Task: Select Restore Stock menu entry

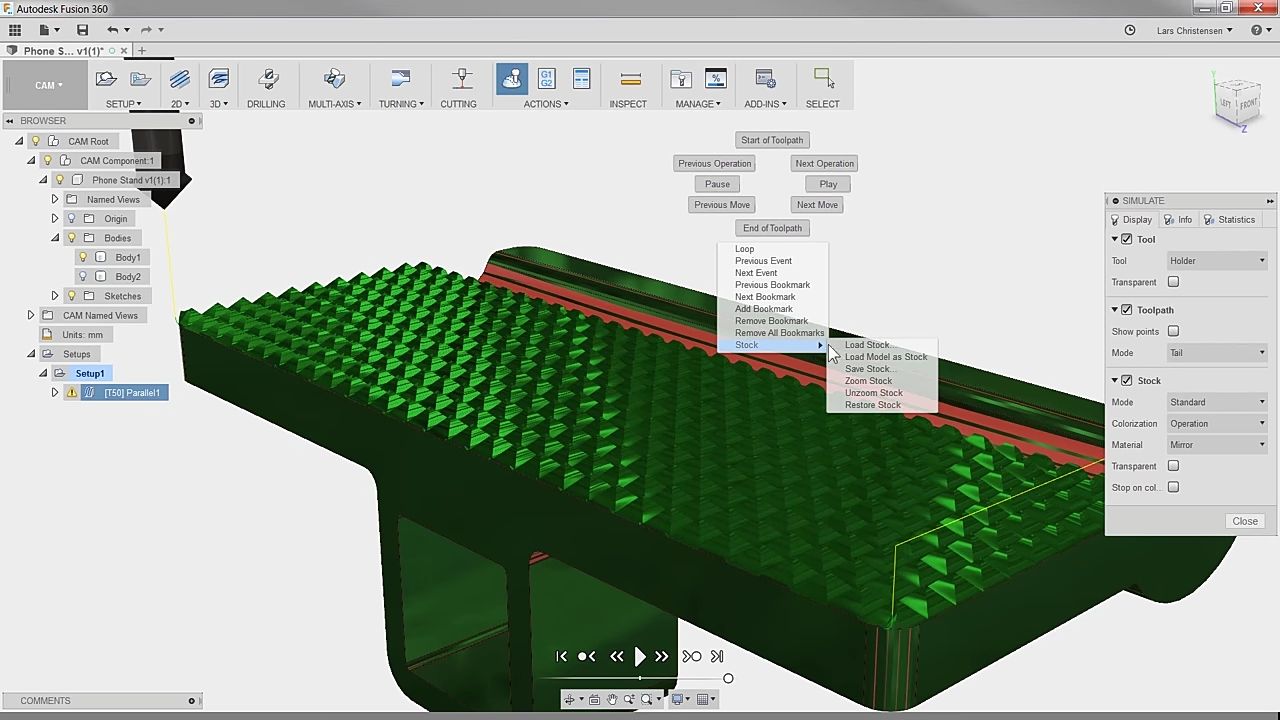Action: tap(873, 405)
